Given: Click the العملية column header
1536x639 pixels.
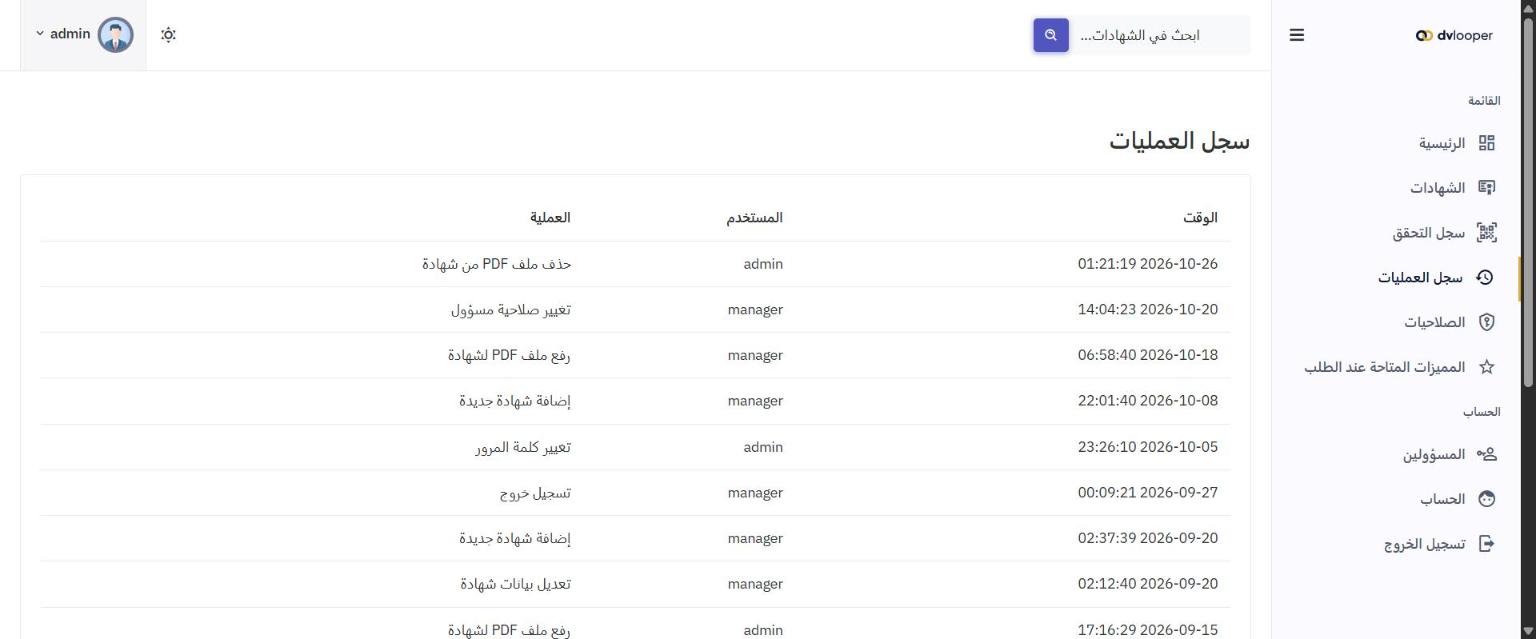Looking at the screenshot, I should tap(551, 217).
